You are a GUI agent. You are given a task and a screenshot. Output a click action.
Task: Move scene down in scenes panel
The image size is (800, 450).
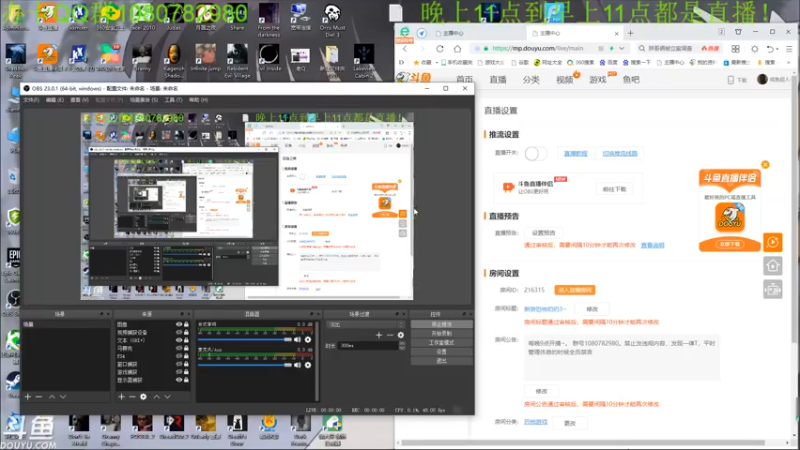point(63,396)
